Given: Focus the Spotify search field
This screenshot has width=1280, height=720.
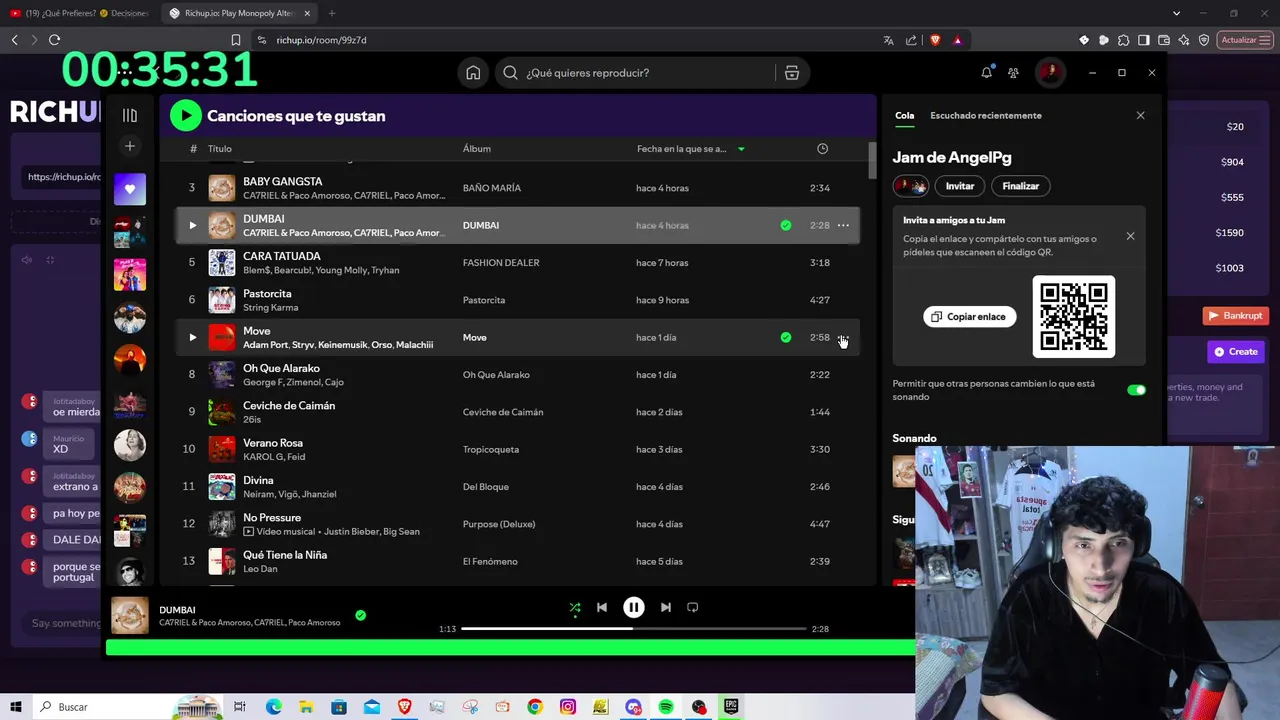Looking at the screenshot, I should coord(636,73).
